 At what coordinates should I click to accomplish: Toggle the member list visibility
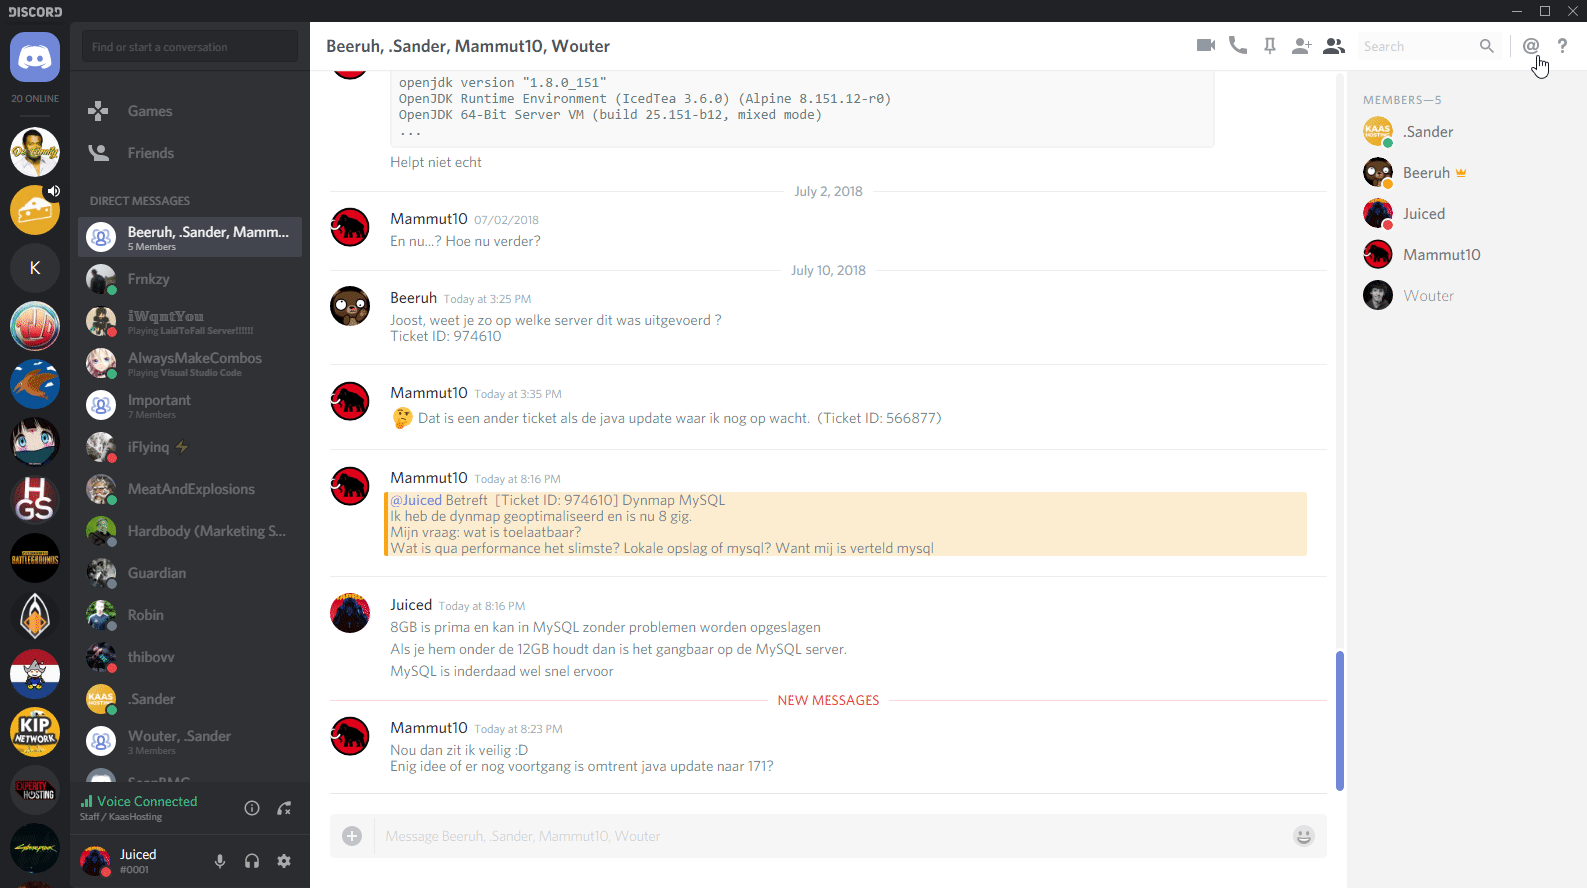pos(1333,46)
